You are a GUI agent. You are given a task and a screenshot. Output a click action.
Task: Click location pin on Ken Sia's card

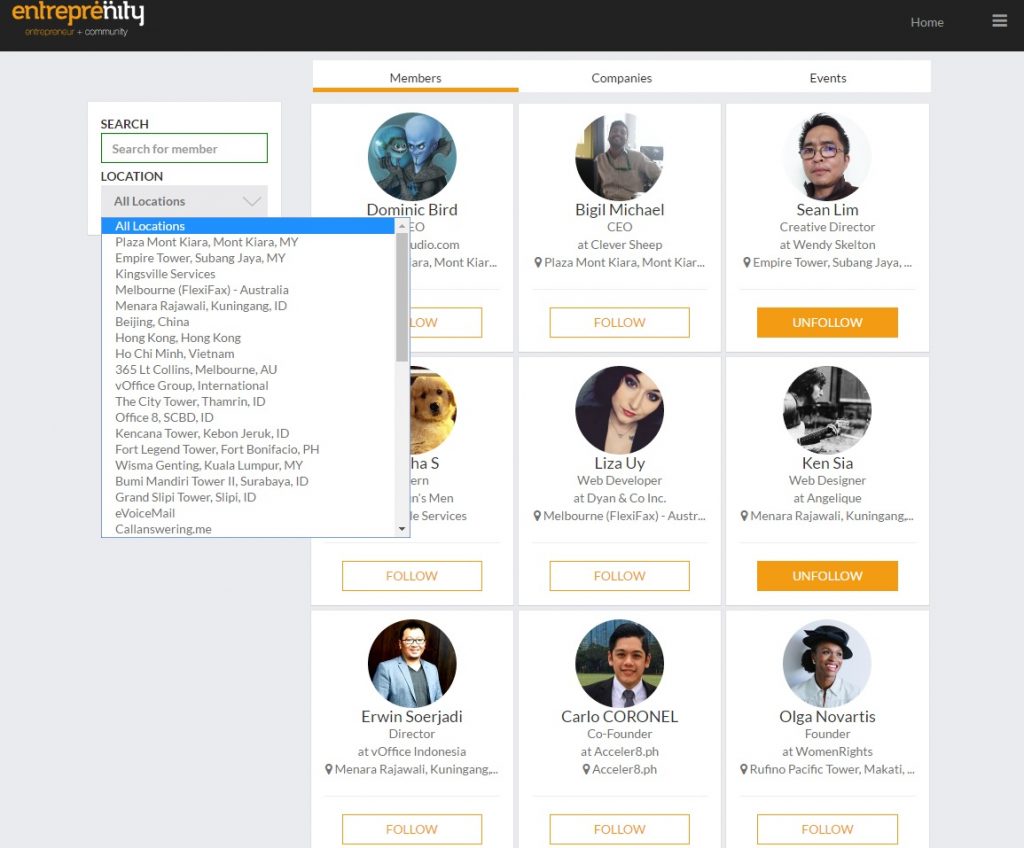click(x=744, y=516)
